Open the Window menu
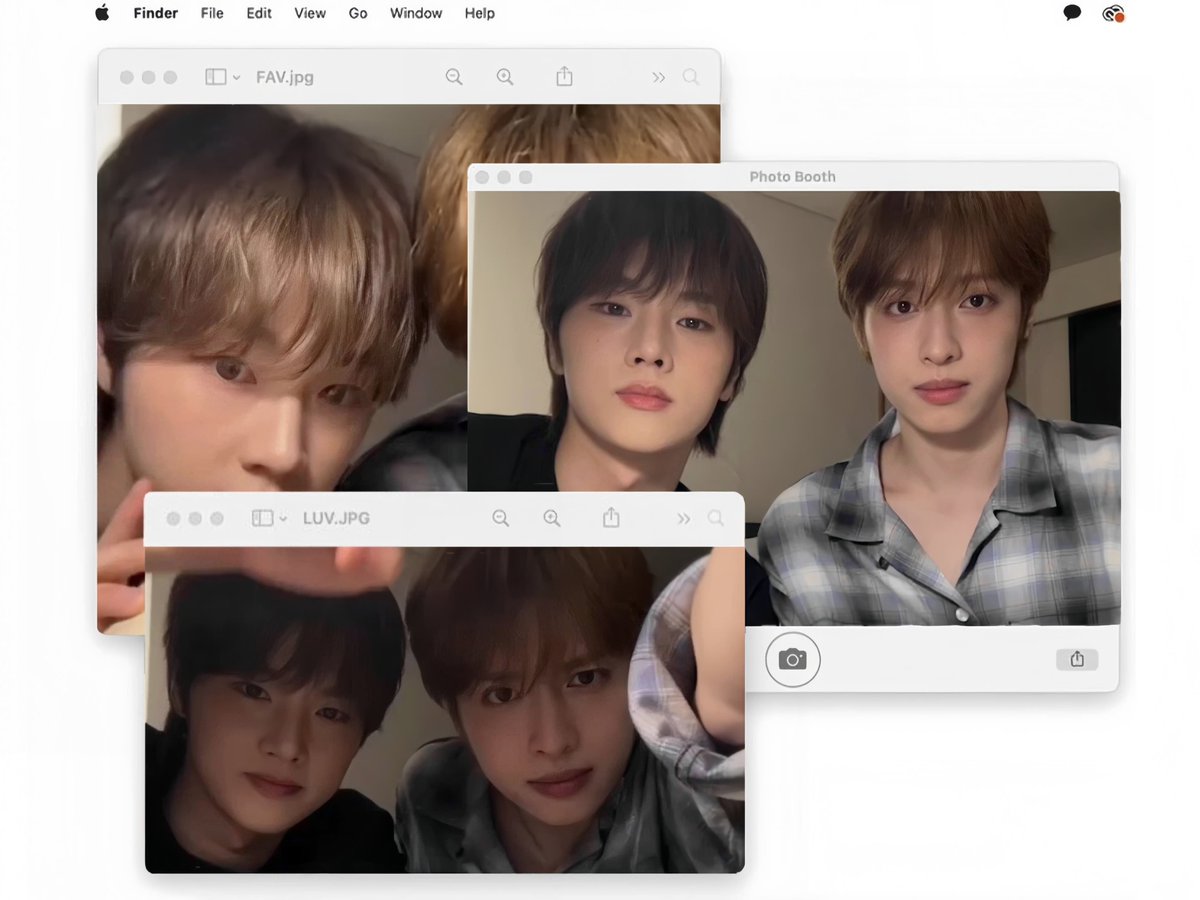 click(416, 13)
